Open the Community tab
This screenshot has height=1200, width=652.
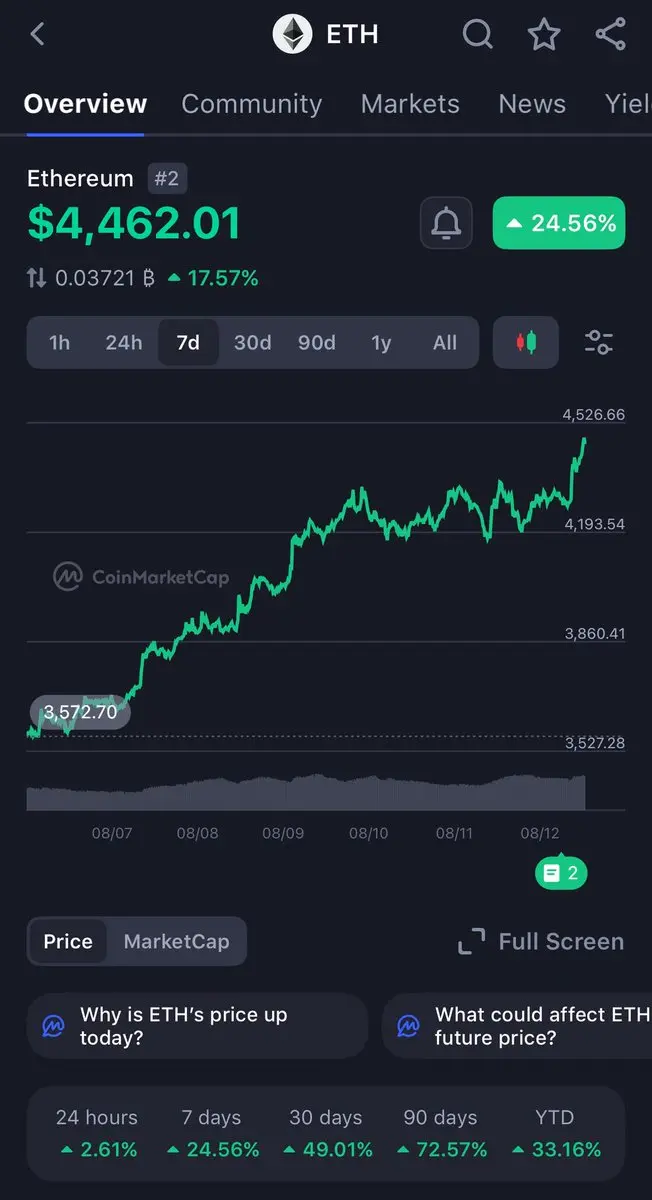(251, 104)
